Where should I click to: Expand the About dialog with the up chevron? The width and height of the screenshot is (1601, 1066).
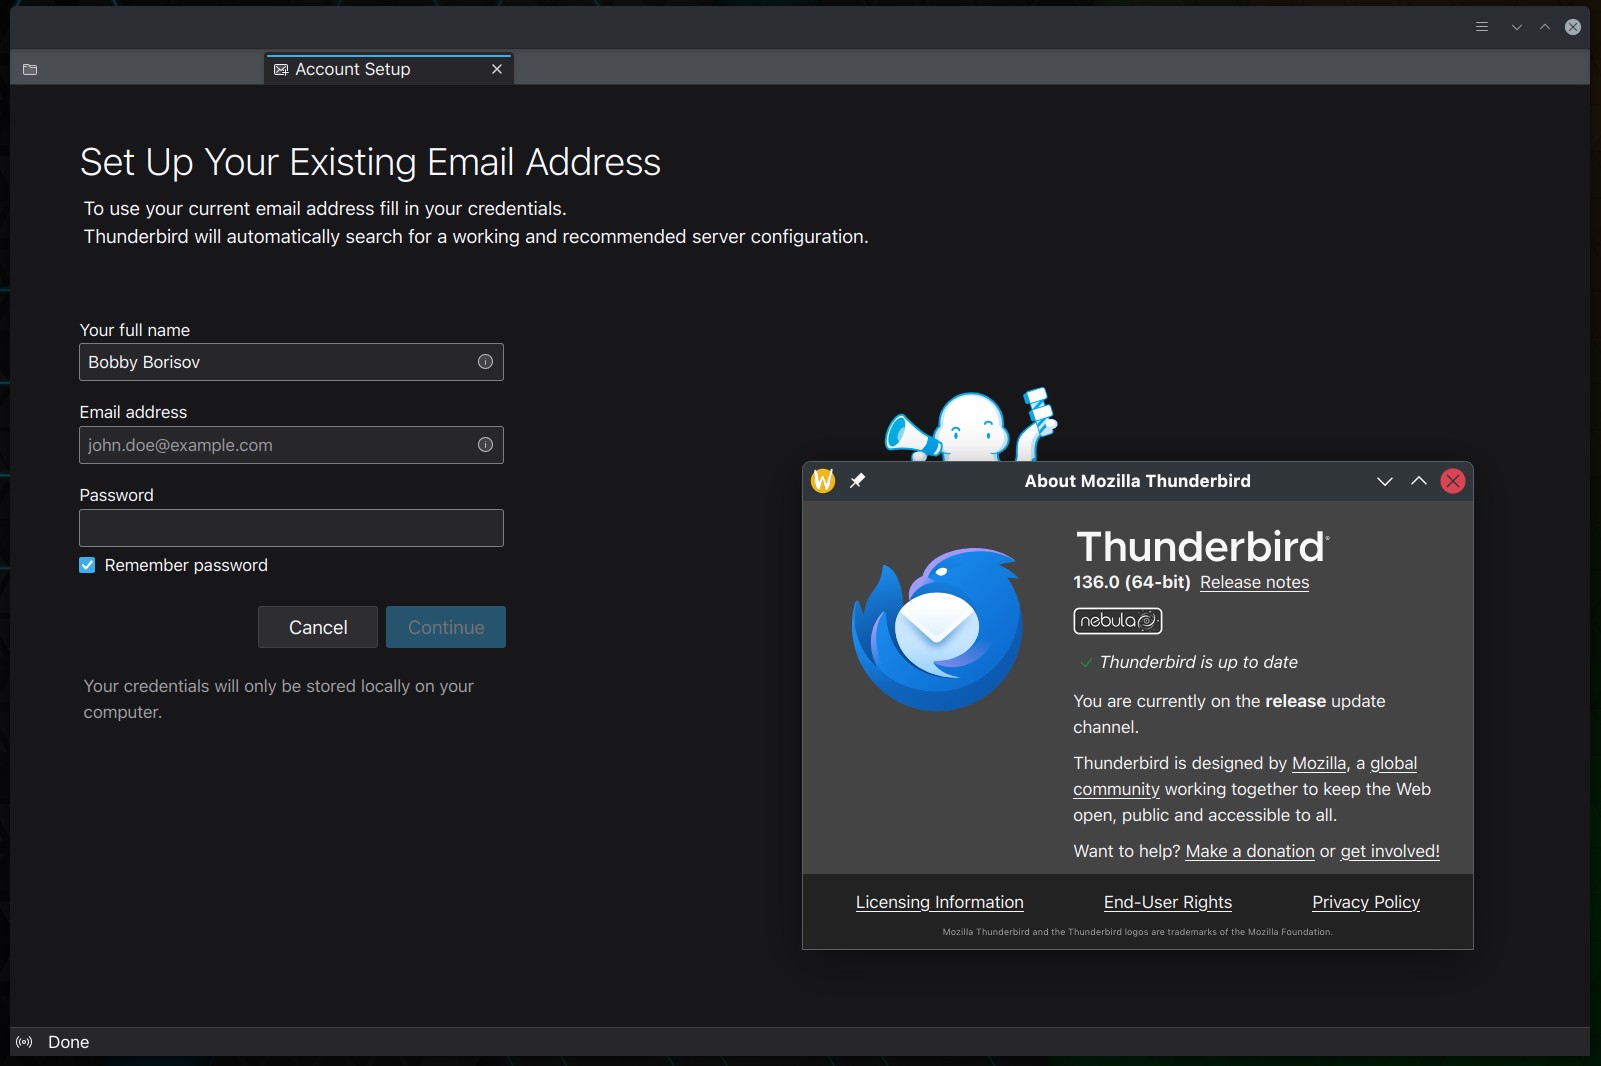coord(1418,481)
